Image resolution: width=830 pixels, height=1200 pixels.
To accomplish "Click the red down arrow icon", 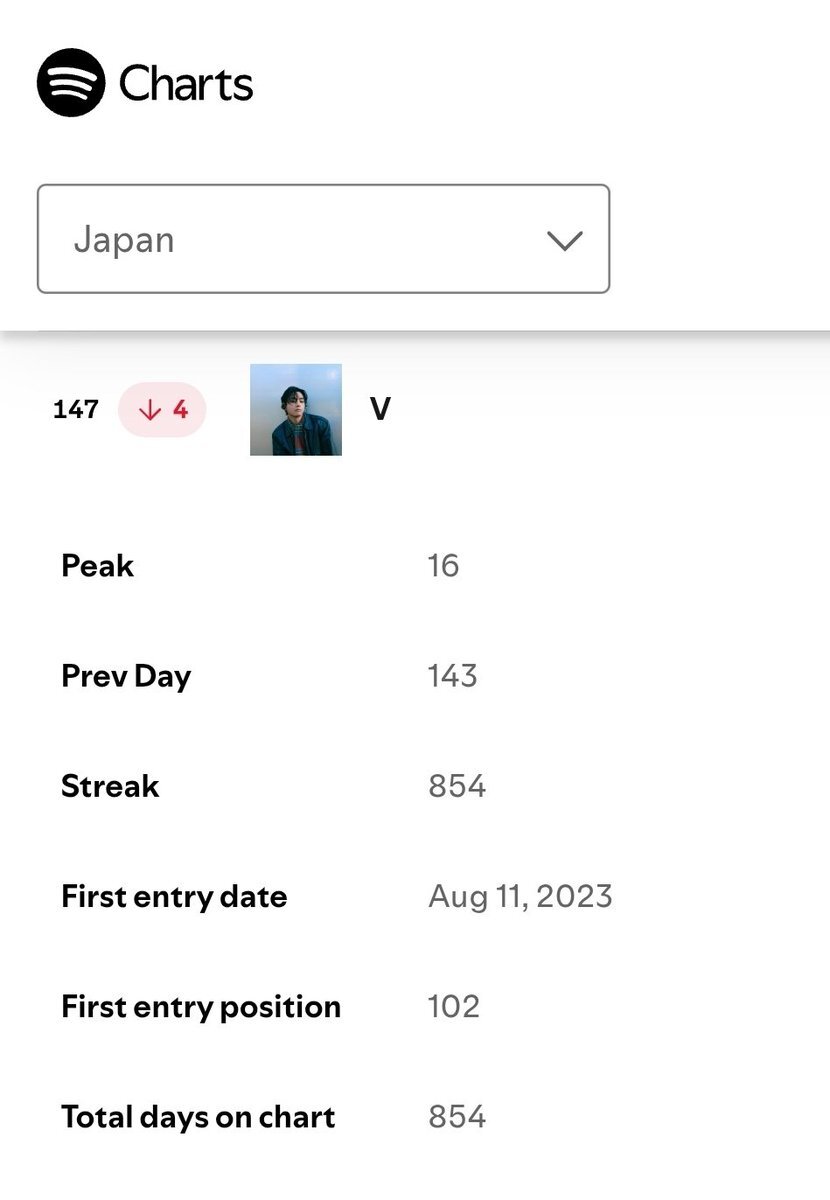I will [149, 410].
